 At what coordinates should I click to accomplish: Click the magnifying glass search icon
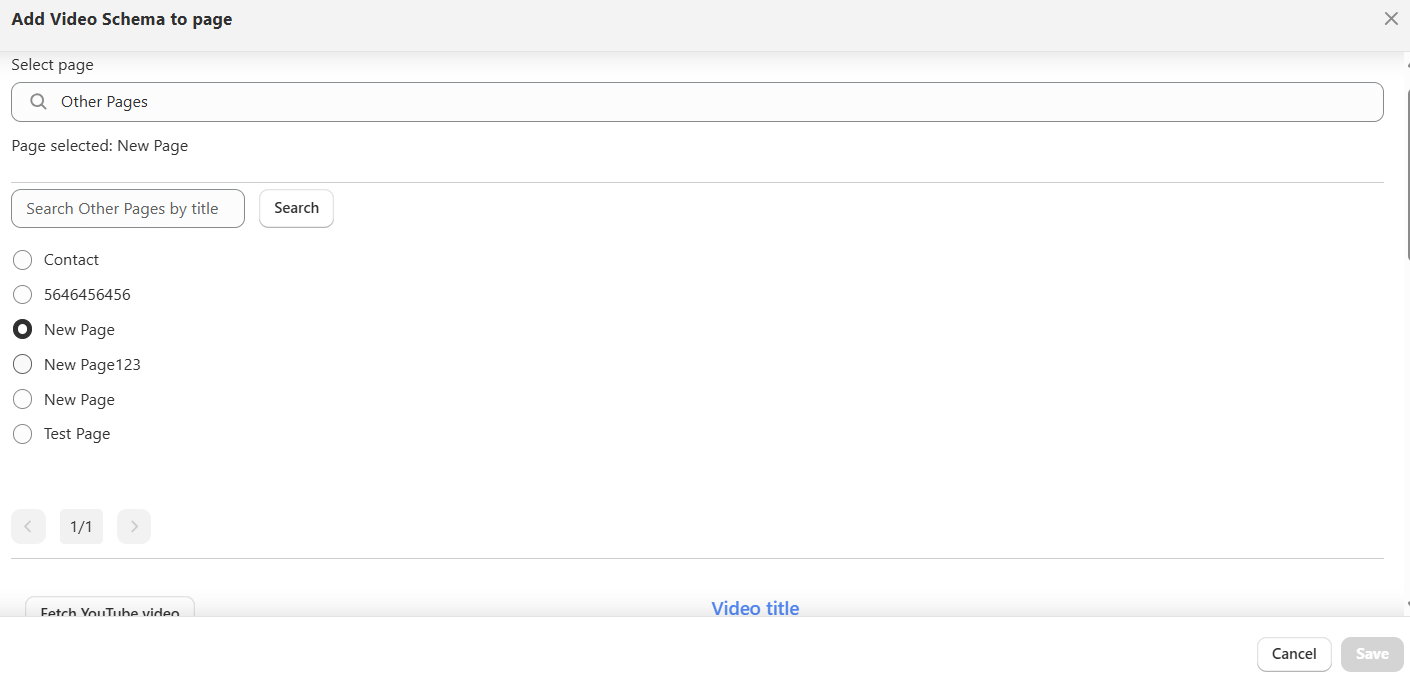pyautogui.click(x=37, y=101)
